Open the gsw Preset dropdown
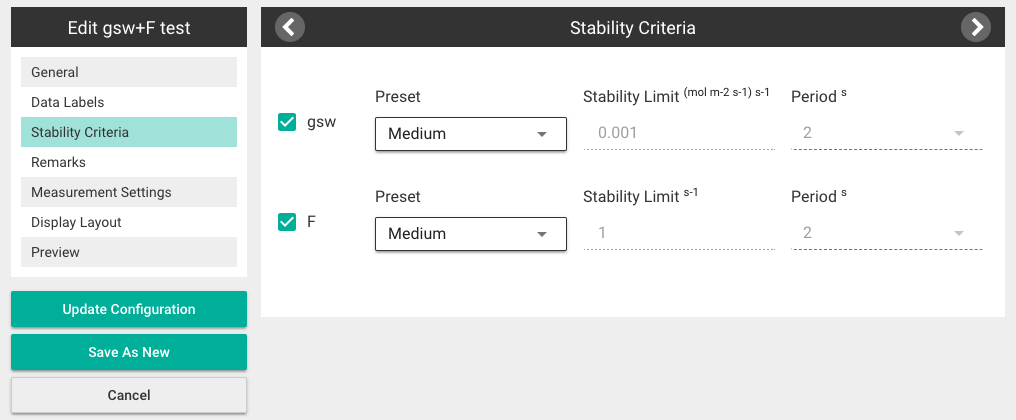1016x420 pixels. click(471, 134)
